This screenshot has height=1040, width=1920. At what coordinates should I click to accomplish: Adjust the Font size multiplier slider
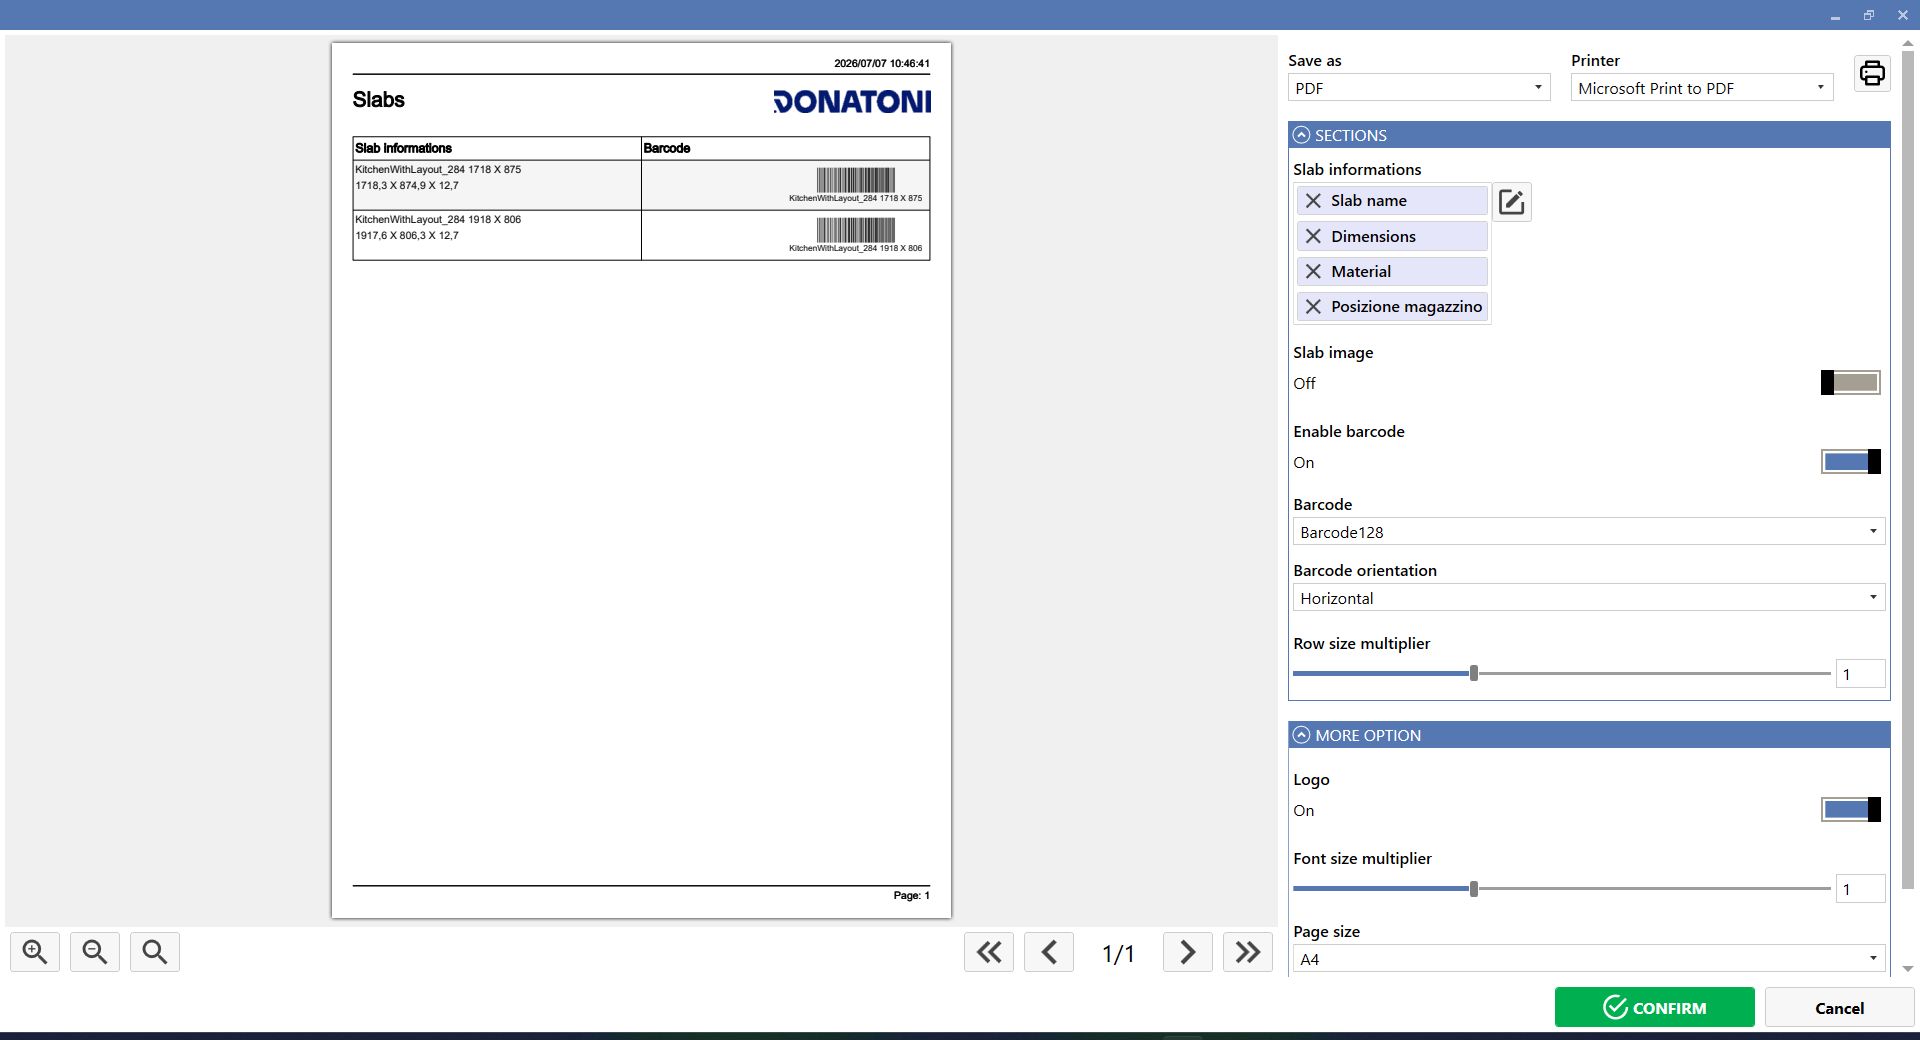point(1473,889)
